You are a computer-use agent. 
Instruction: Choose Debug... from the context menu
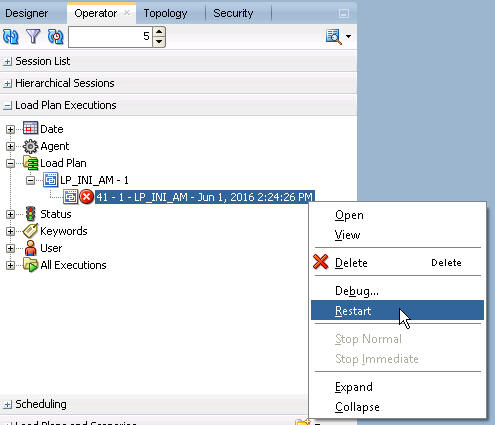(x=397, y=291)
